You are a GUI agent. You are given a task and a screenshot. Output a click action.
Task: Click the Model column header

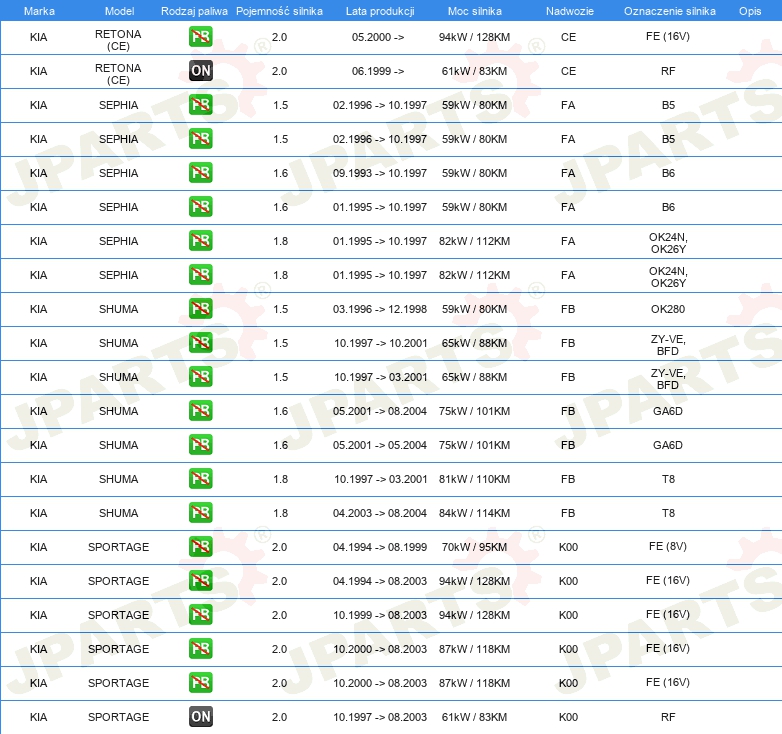tap(120, 11)
